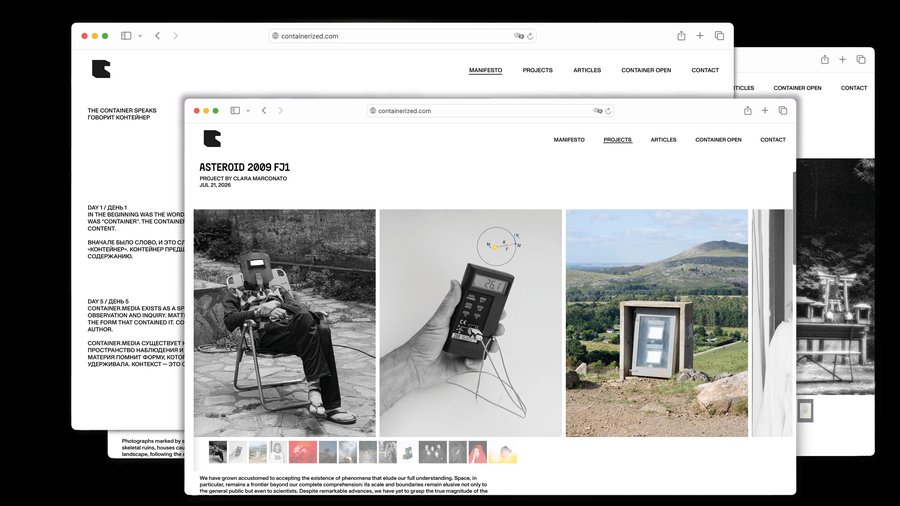Open the black-and-white shrine photo in the right-hand window

836,277
